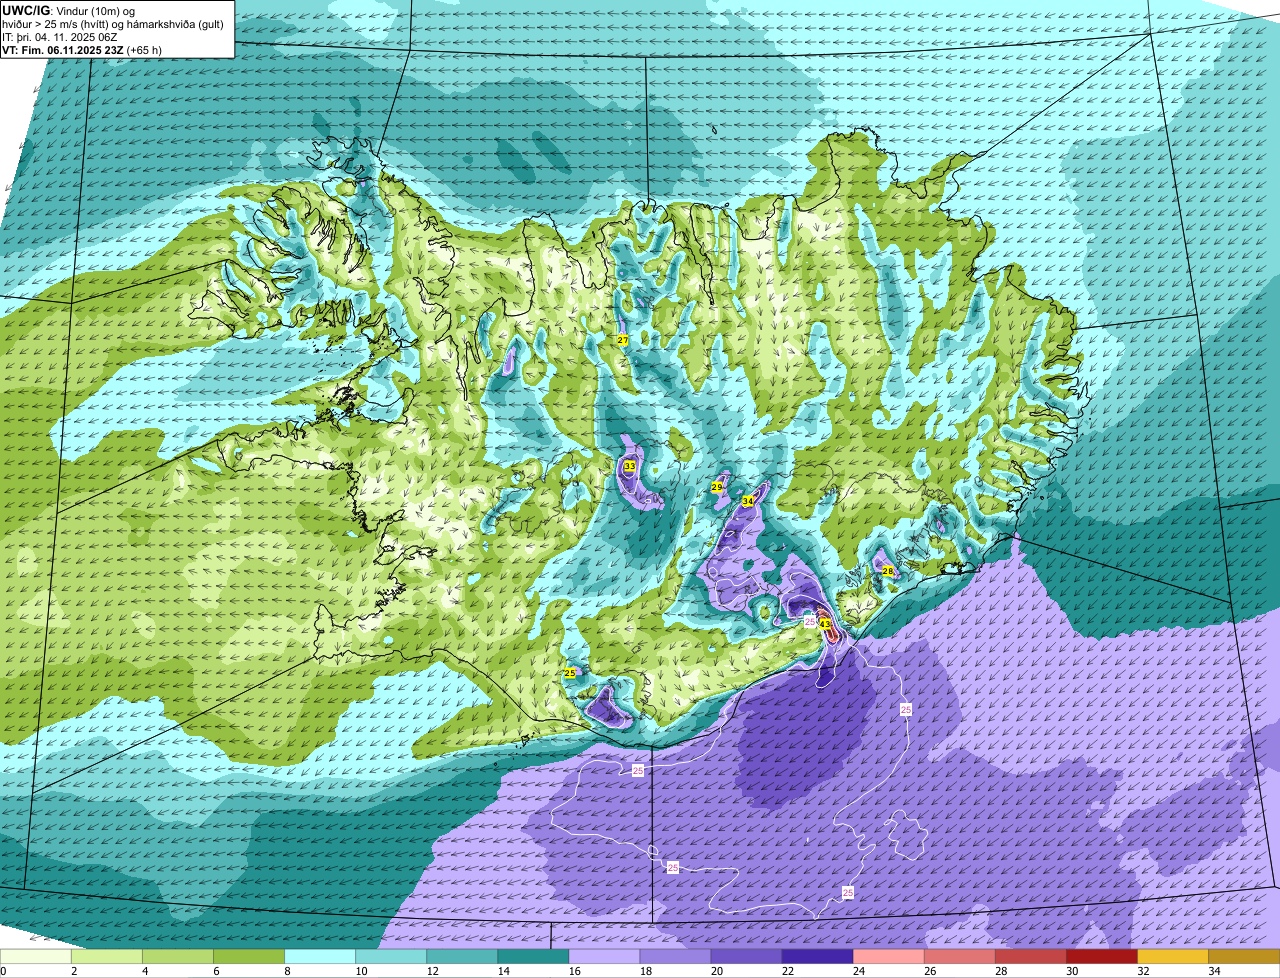Select the 32–34 m/s bright yellow legend swatch
The image size is (1280, 978).
1172,957
